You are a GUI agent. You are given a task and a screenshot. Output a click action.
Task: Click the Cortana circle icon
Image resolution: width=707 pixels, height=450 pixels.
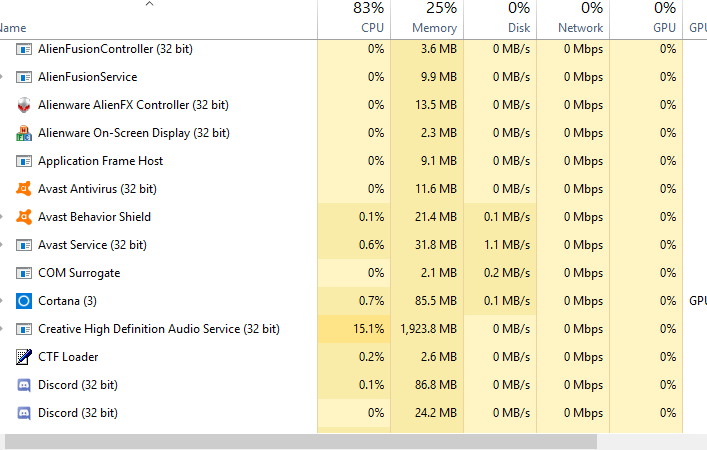click(x=24, y=301)
